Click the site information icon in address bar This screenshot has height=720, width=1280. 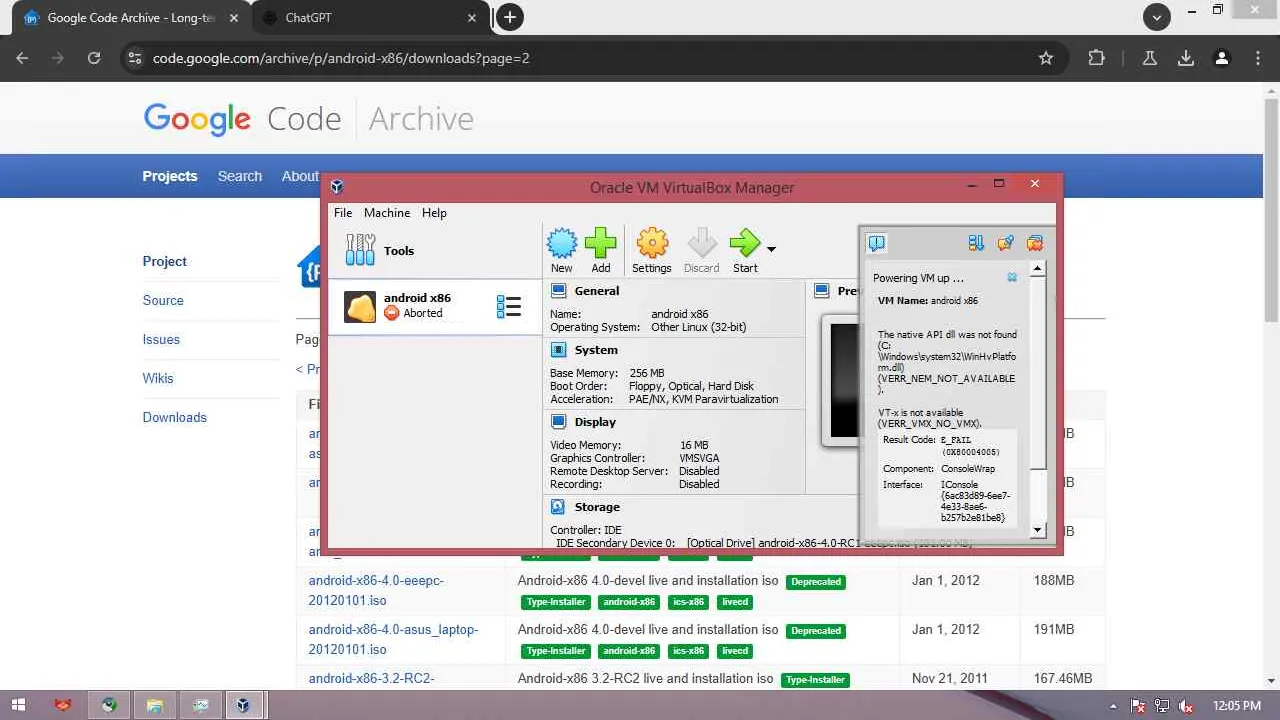pos(134,58)
